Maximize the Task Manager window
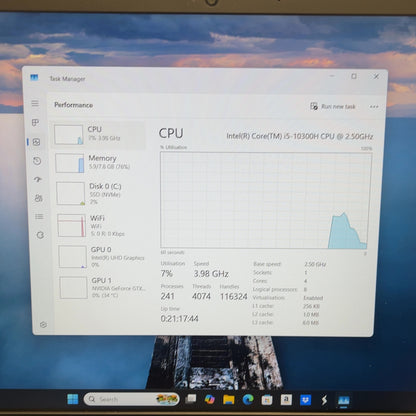Image resolution: width=416 pixels, height=416 pixels. [354, 76]
